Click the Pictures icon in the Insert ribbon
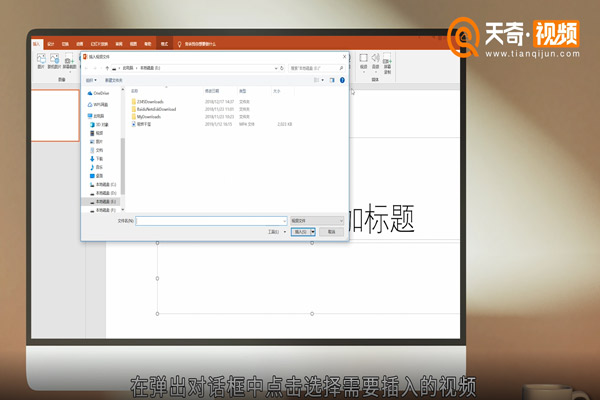This screenshot has height=400, width=600. (x=41, y=59)
